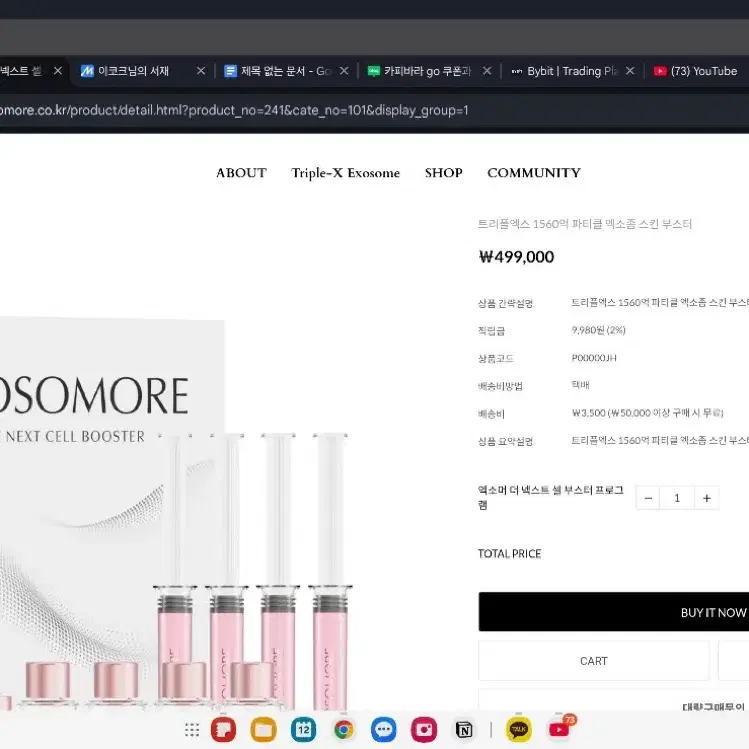
Task: Click the ₩499,000 price text
Action: coord(516,257)
